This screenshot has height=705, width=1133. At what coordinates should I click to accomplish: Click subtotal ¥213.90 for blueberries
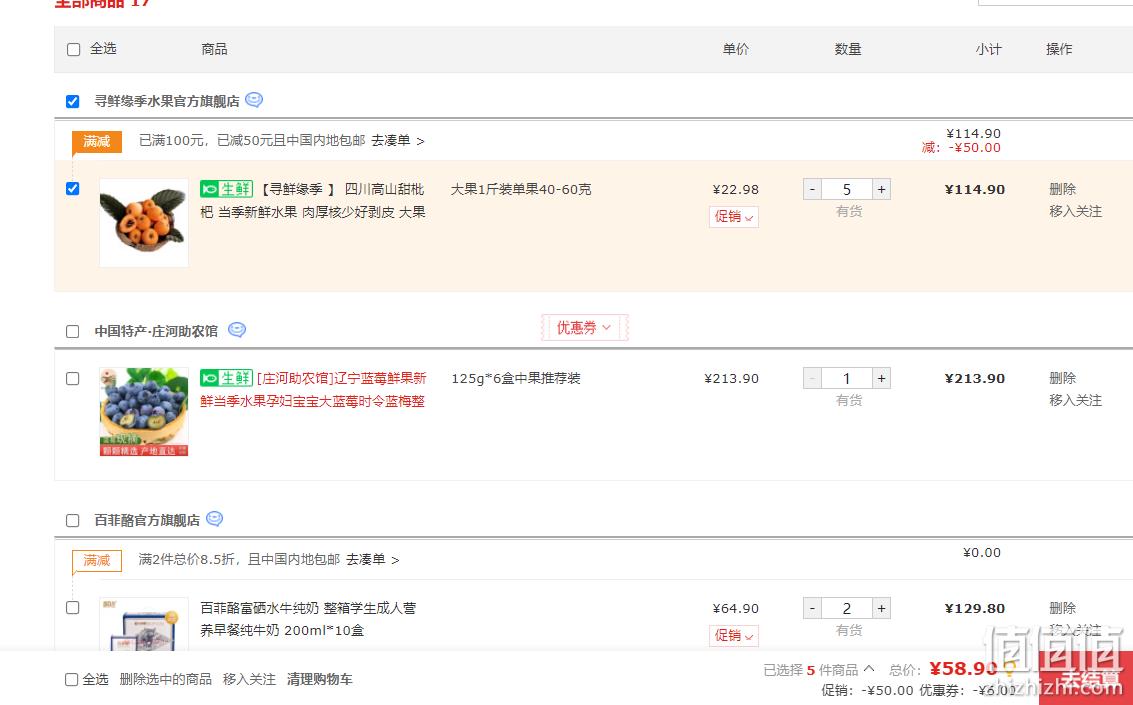tap(975, 378)
